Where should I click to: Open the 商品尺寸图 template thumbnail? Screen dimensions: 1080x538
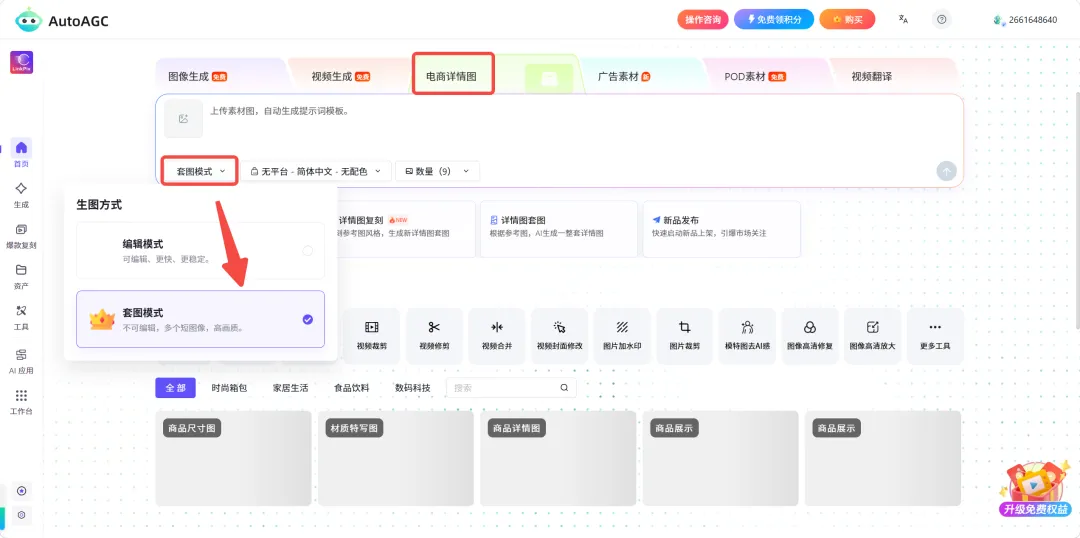click(233, 459)
